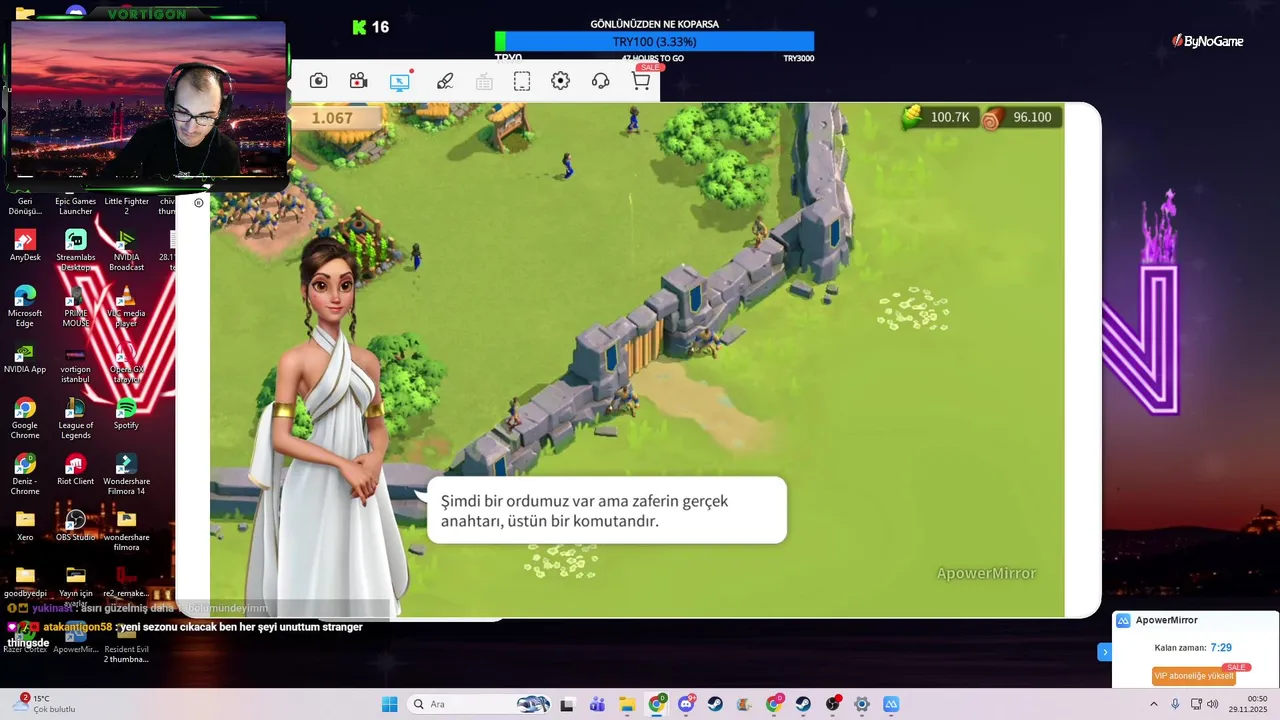Image resolution: width=1280 pixels, height=720 pixels.
Task: Open VLC media player shortcut
Action: [x=126, y=306]
